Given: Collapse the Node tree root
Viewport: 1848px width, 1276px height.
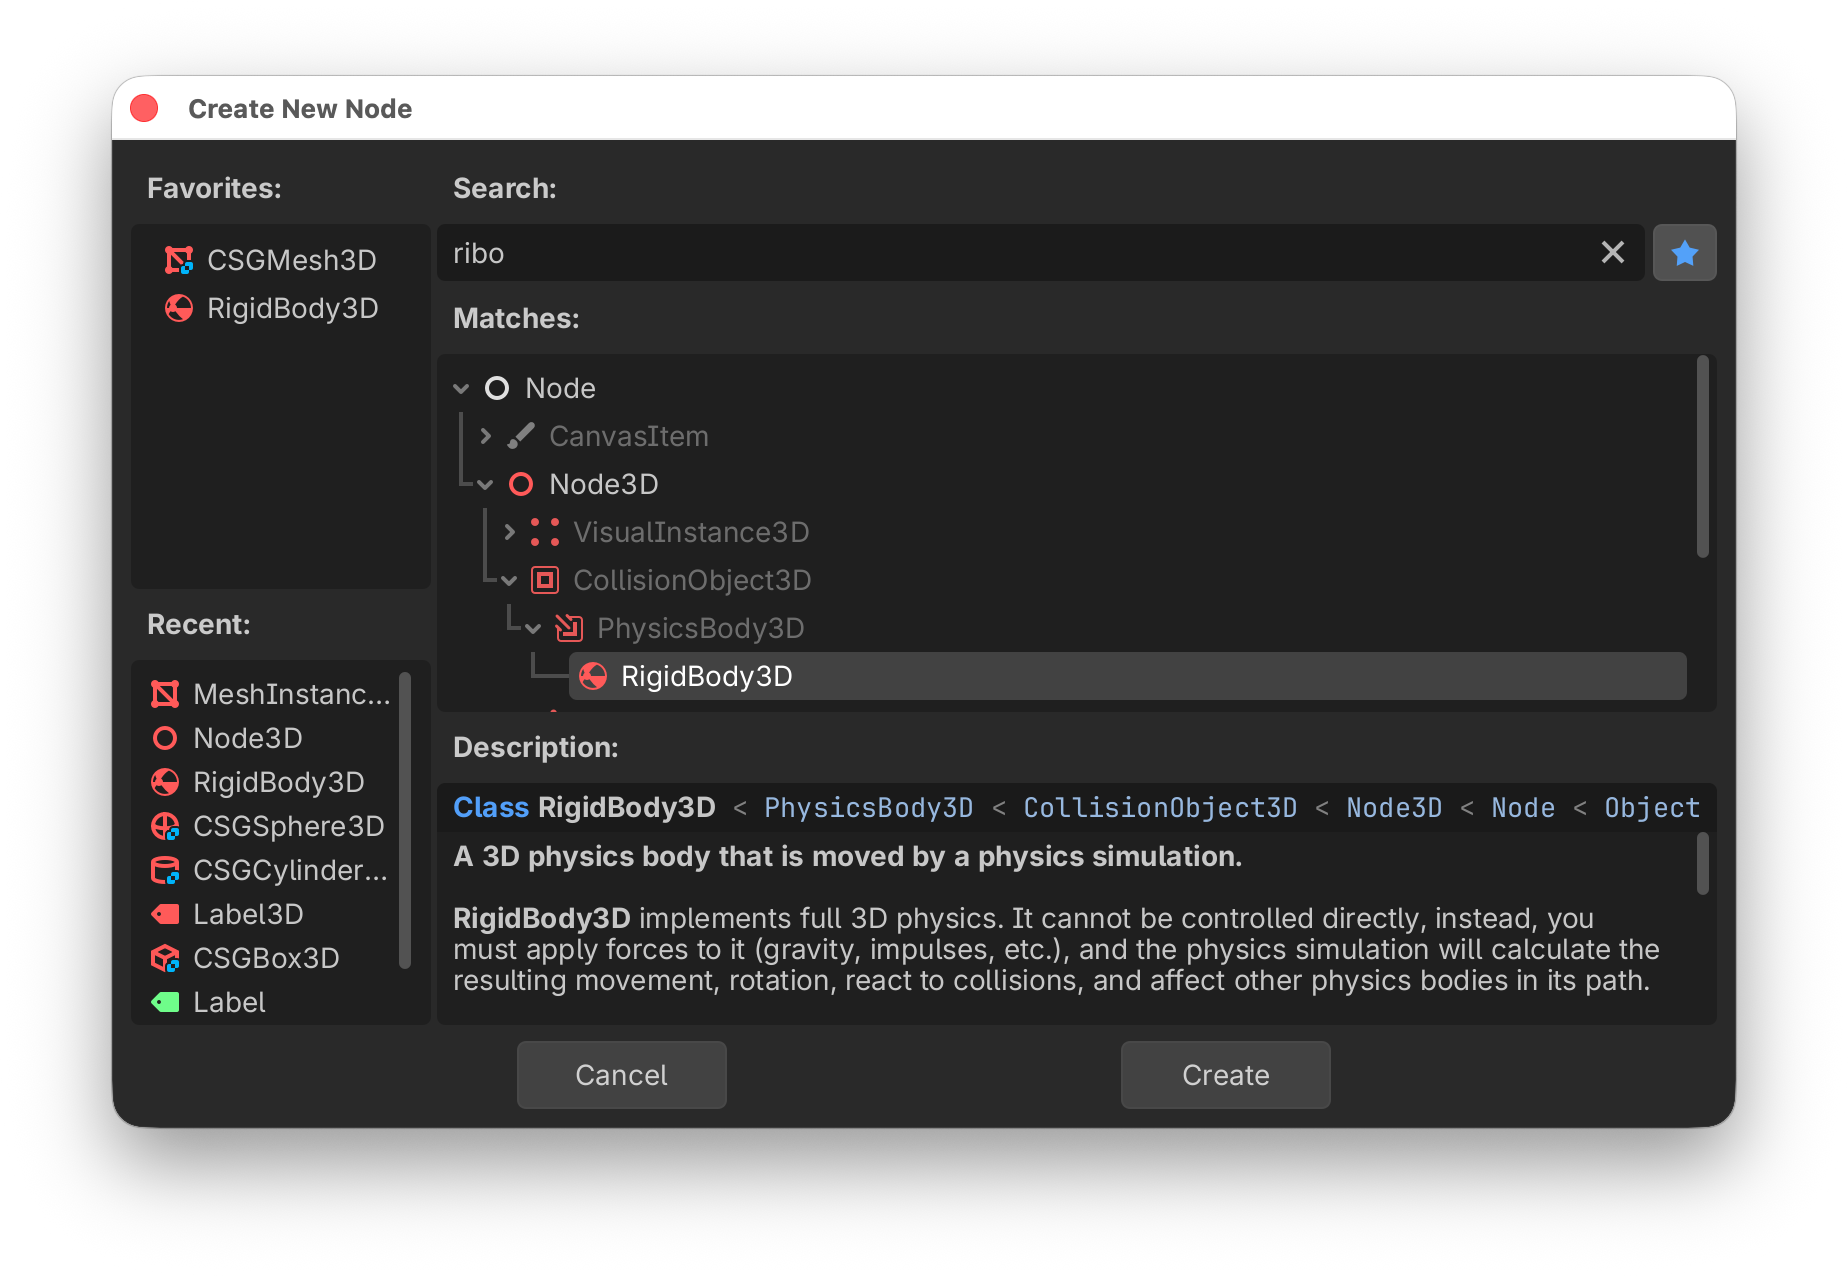Looking at the screenshot, I should 461,388.
